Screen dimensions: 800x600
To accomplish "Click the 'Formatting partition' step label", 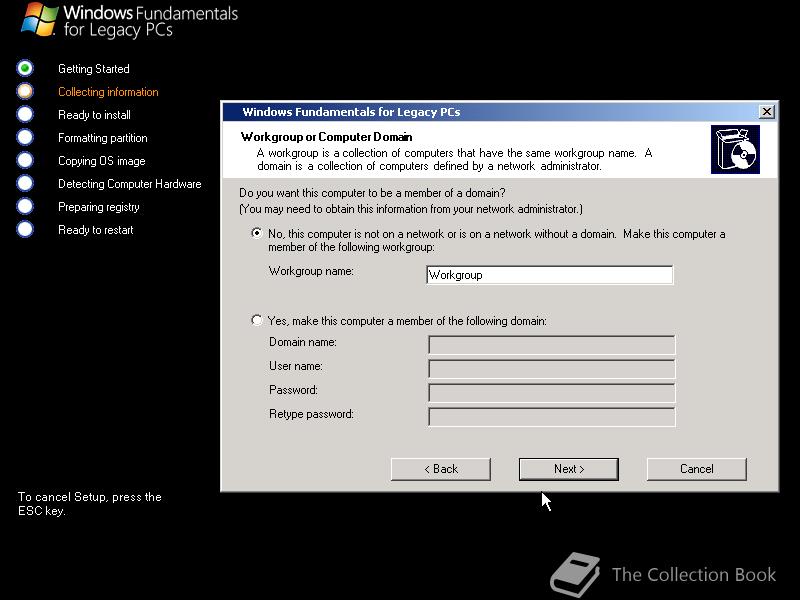I will (103, 138).
